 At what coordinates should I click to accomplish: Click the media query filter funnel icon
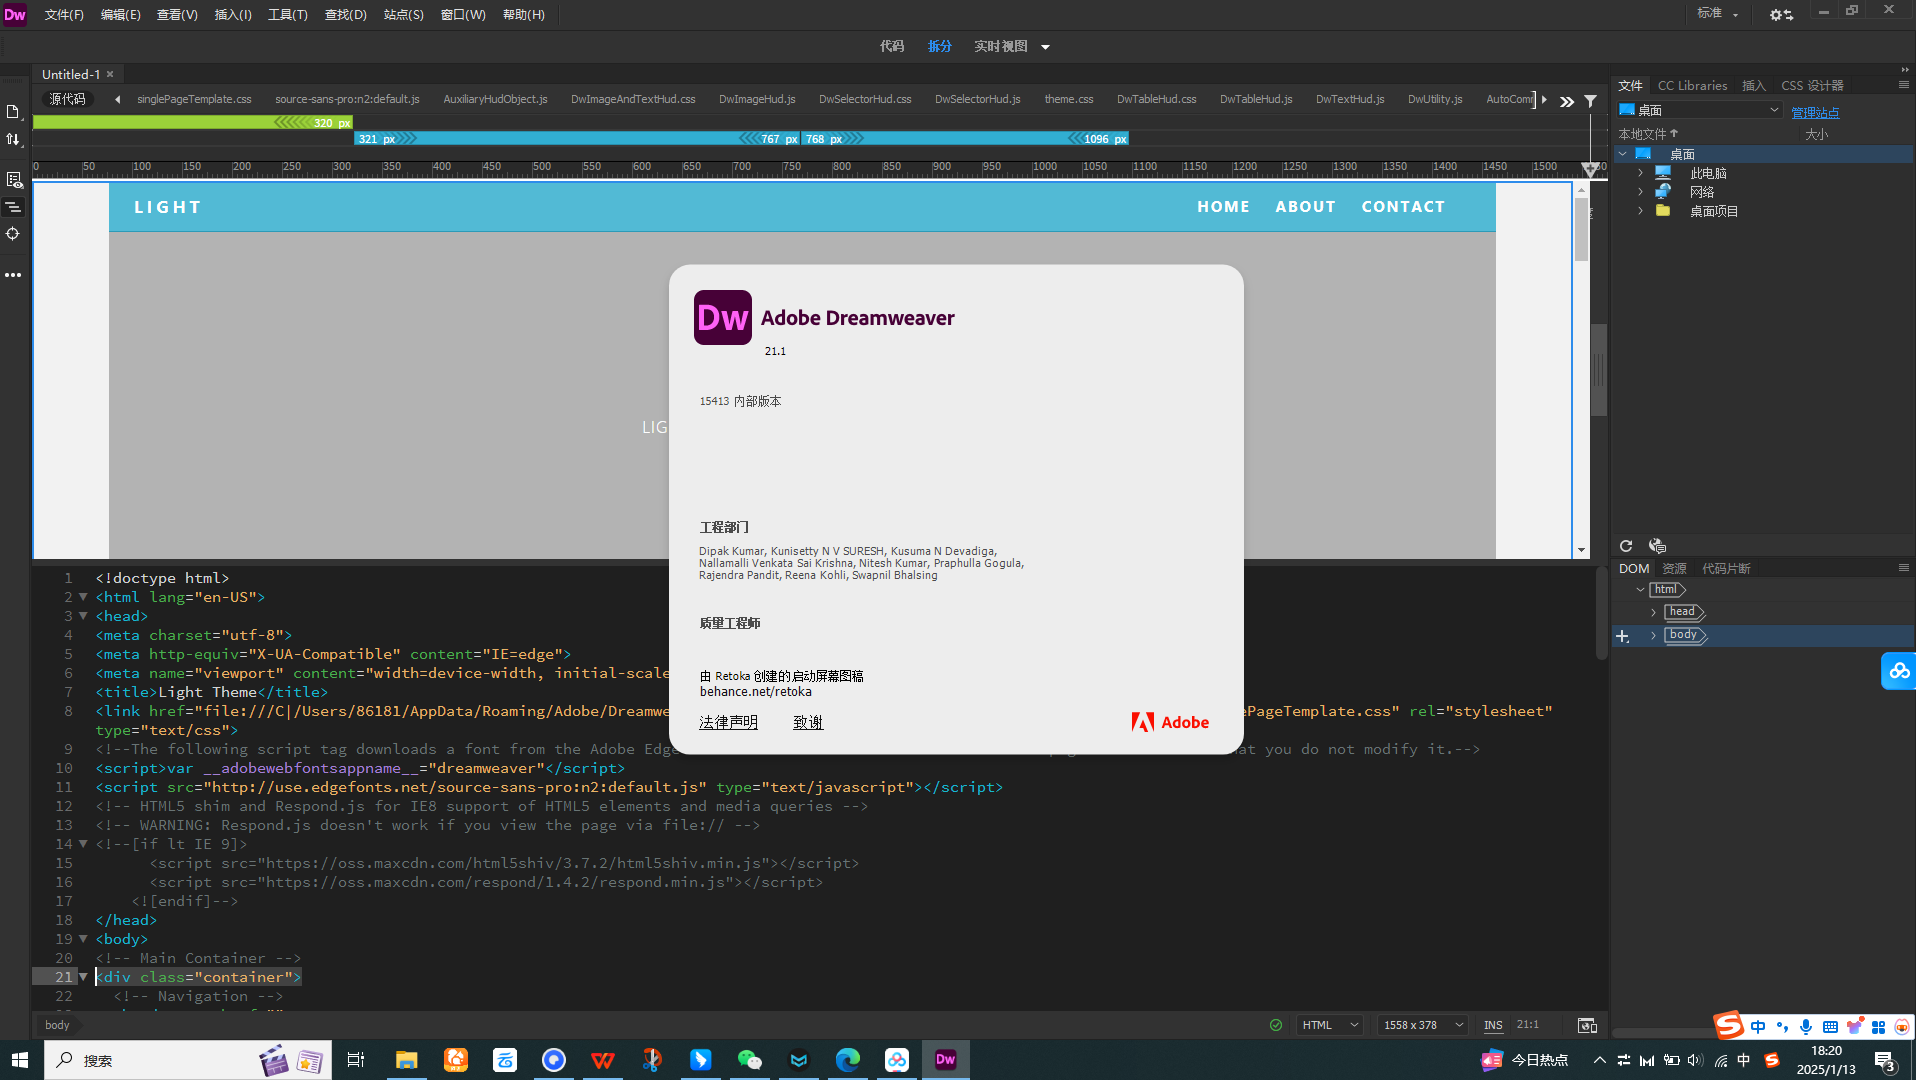click(x=1590, y=101)
